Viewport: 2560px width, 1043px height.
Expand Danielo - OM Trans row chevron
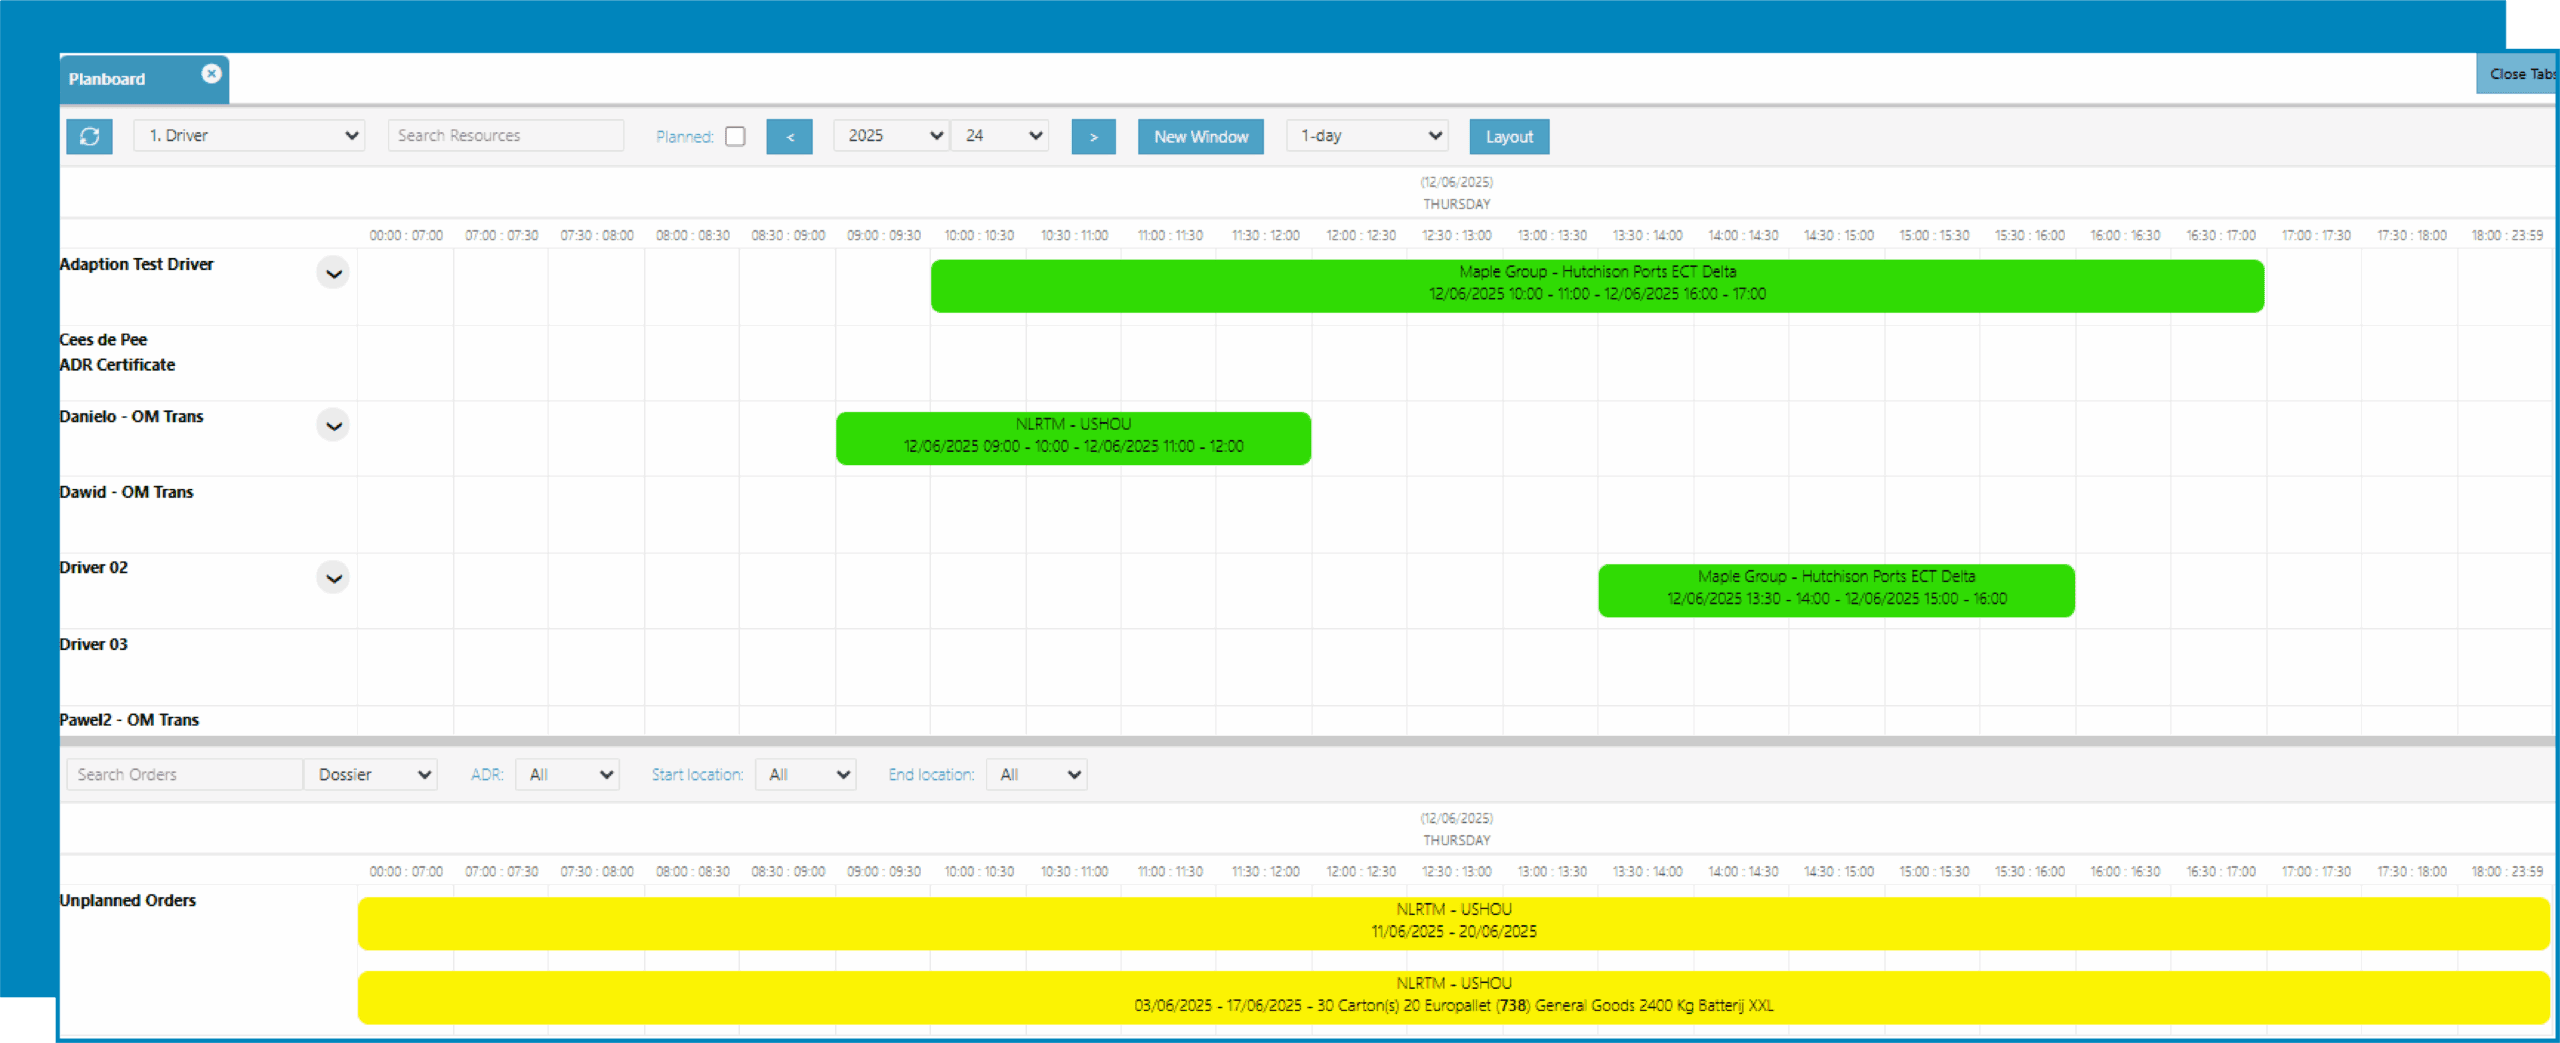(x=333, y=426)
